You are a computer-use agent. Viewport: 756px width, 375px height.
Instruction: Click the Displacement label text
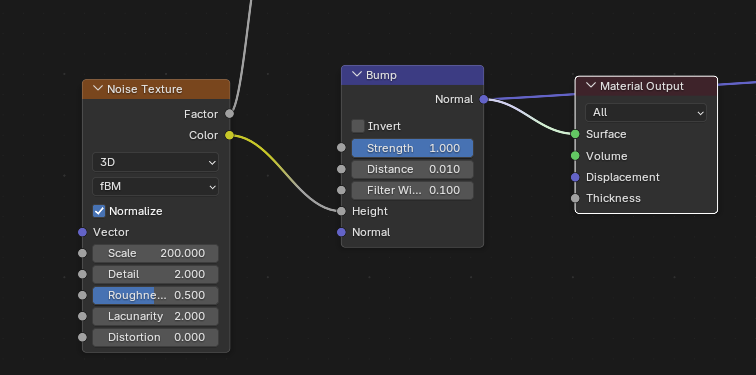point(622,177)
